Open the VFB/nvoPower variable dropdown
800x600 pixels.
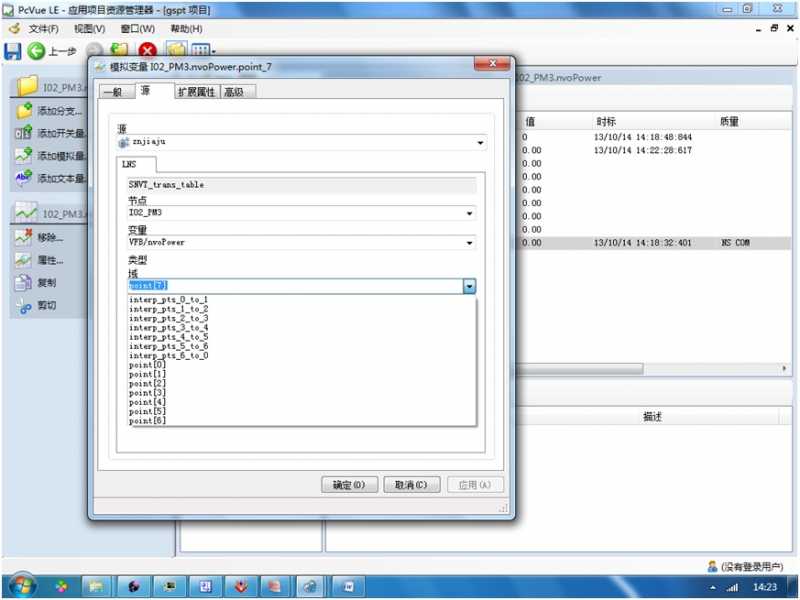[469, 242]
